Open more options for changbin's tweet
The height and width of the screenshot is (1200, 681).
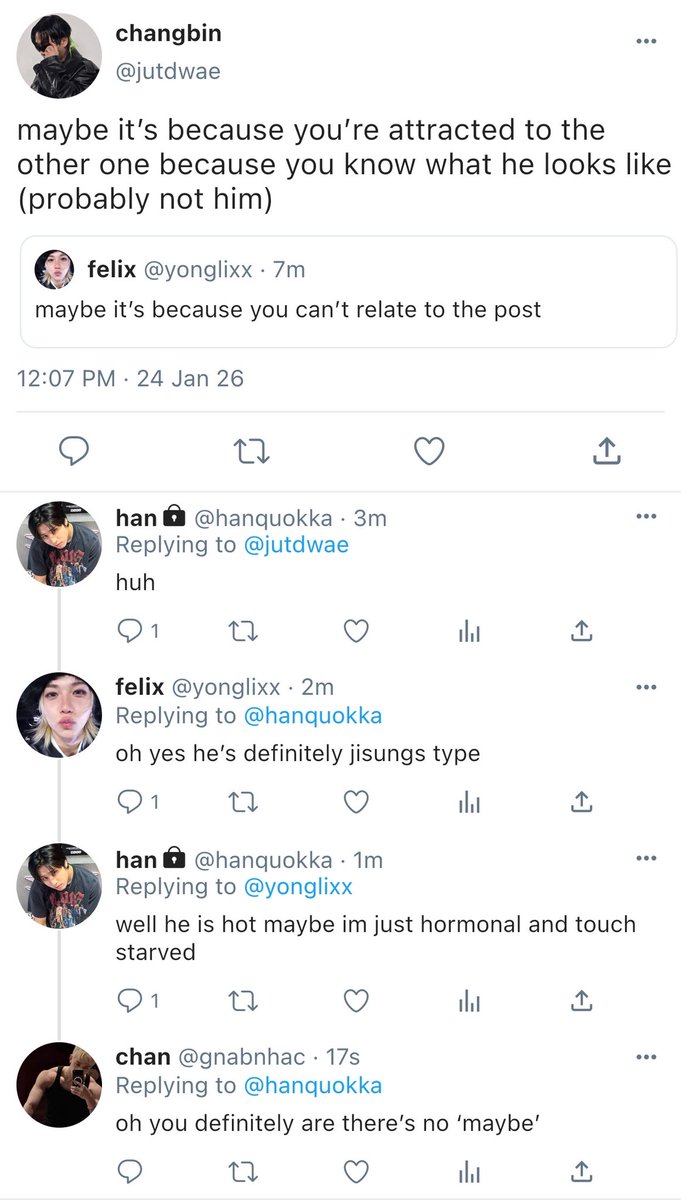pos(647,41)
